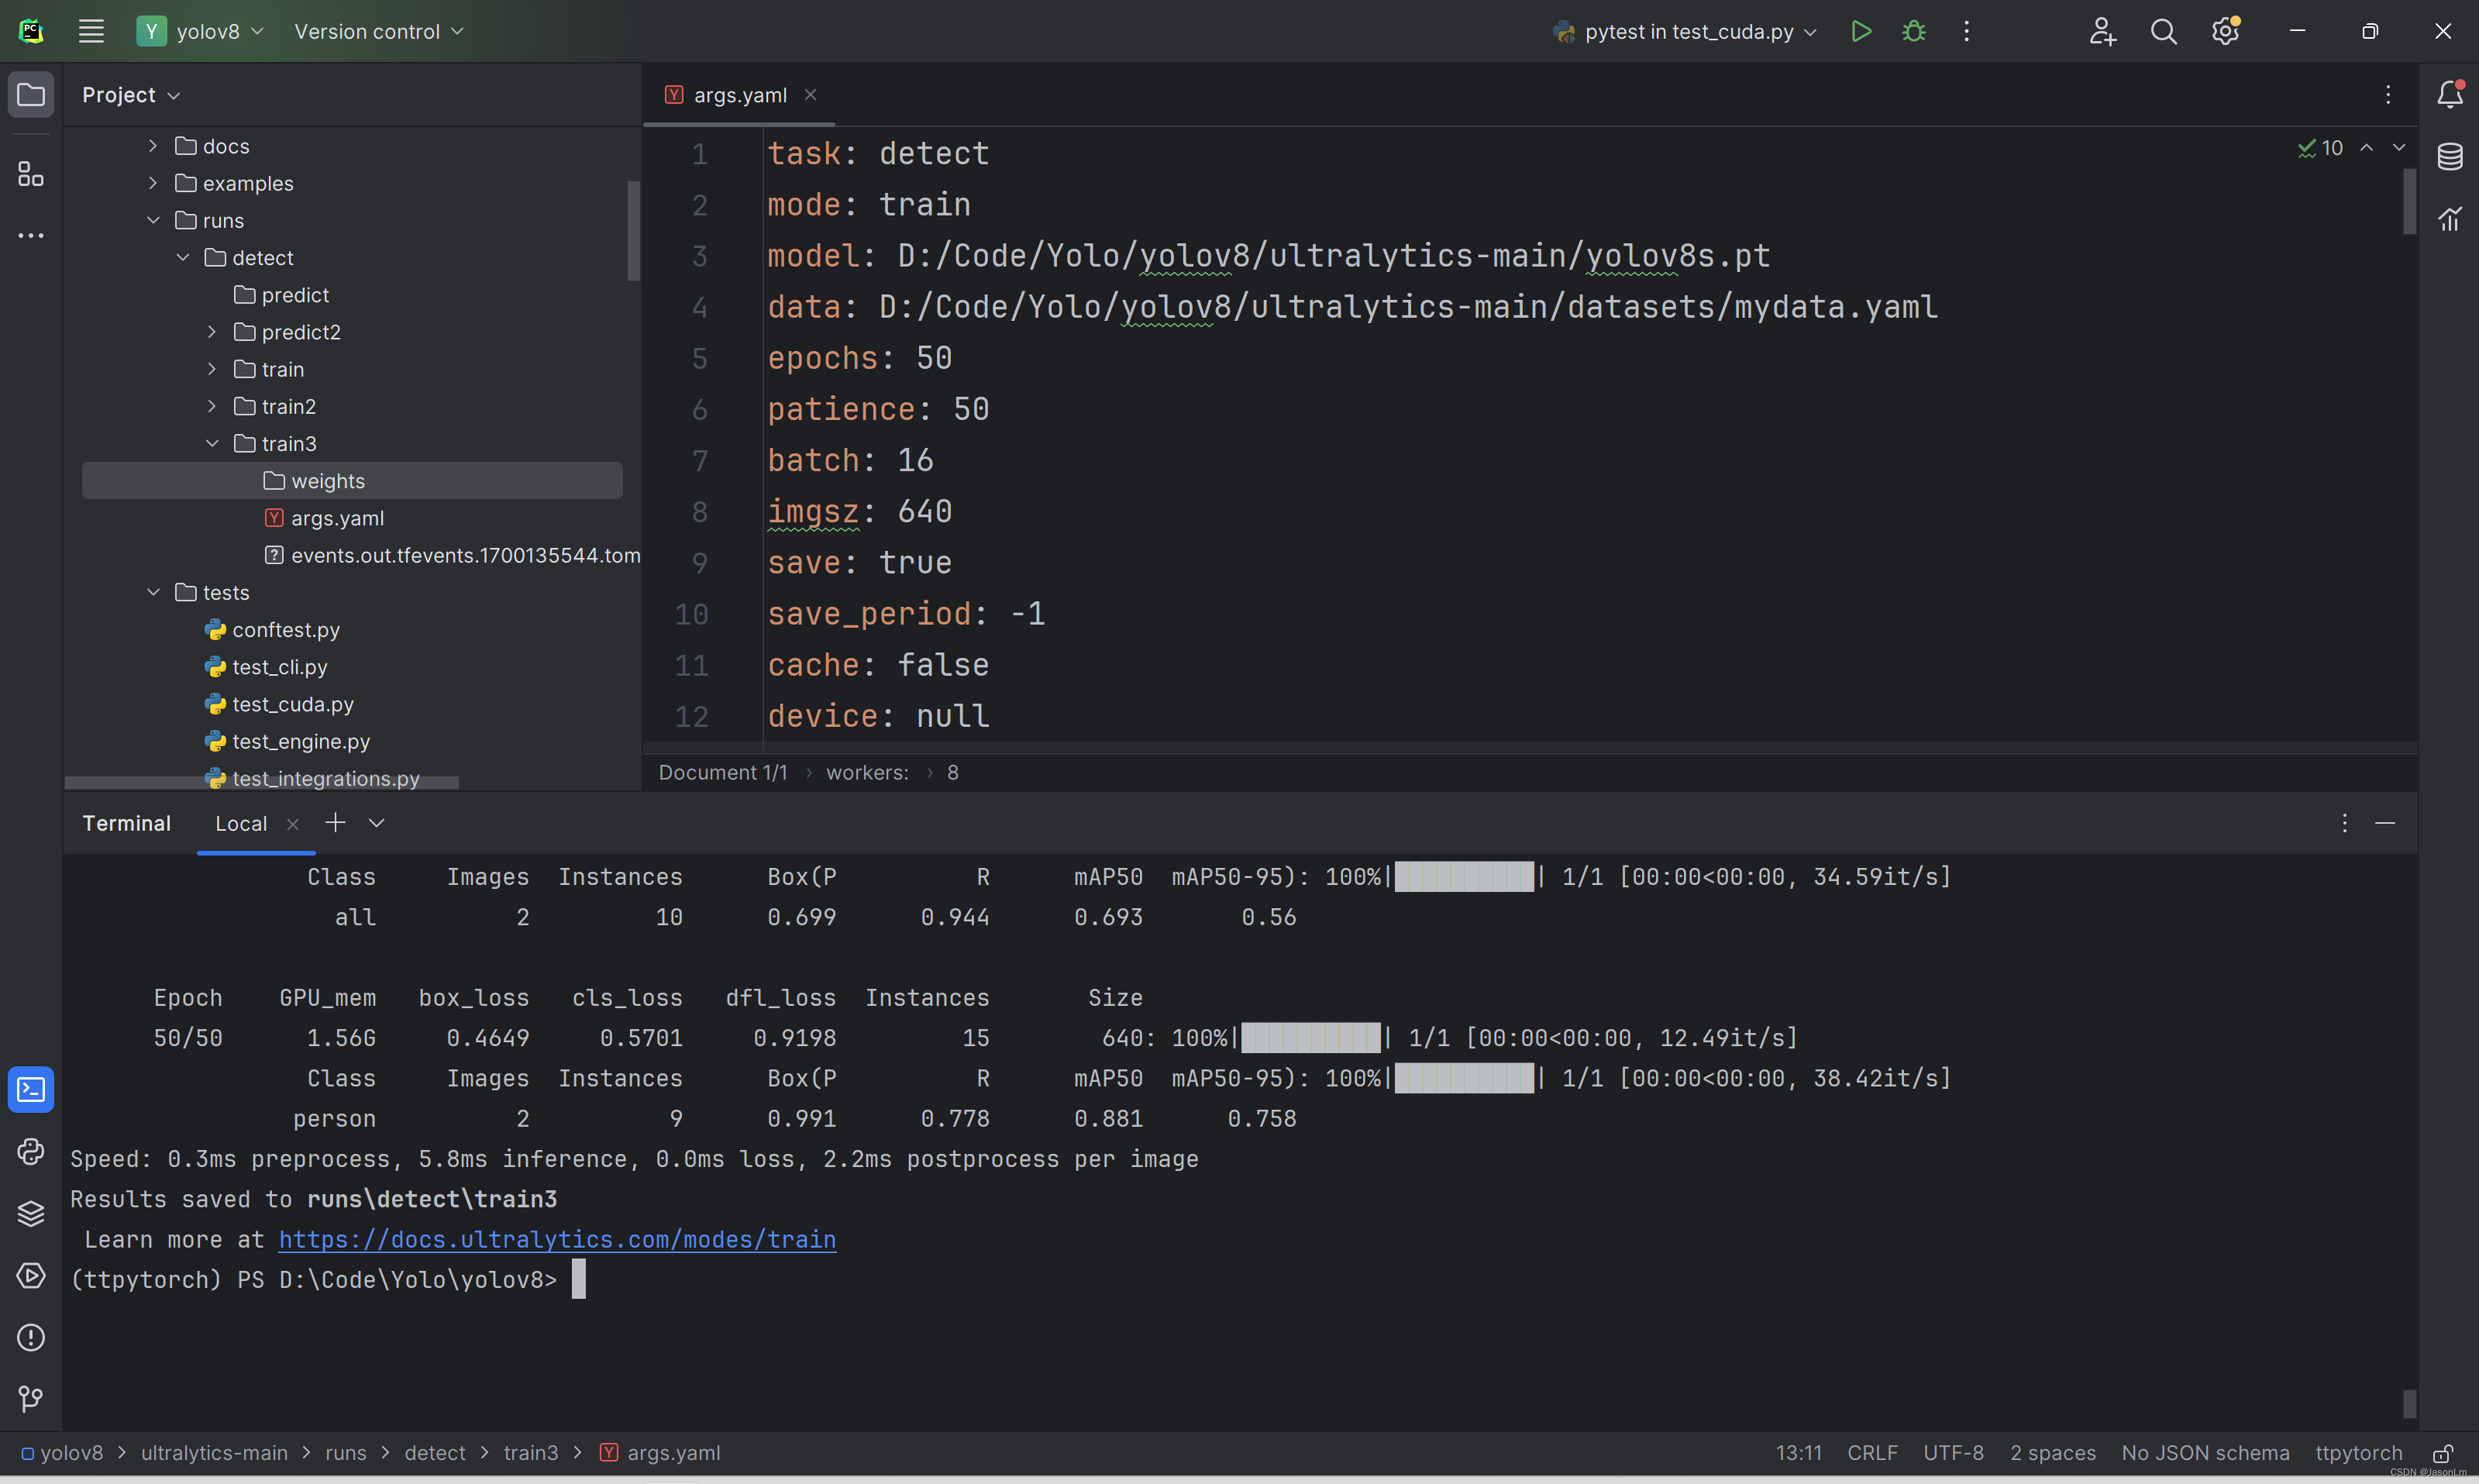
Task: Go to next highlighted problem
Action: (2398, 147)
